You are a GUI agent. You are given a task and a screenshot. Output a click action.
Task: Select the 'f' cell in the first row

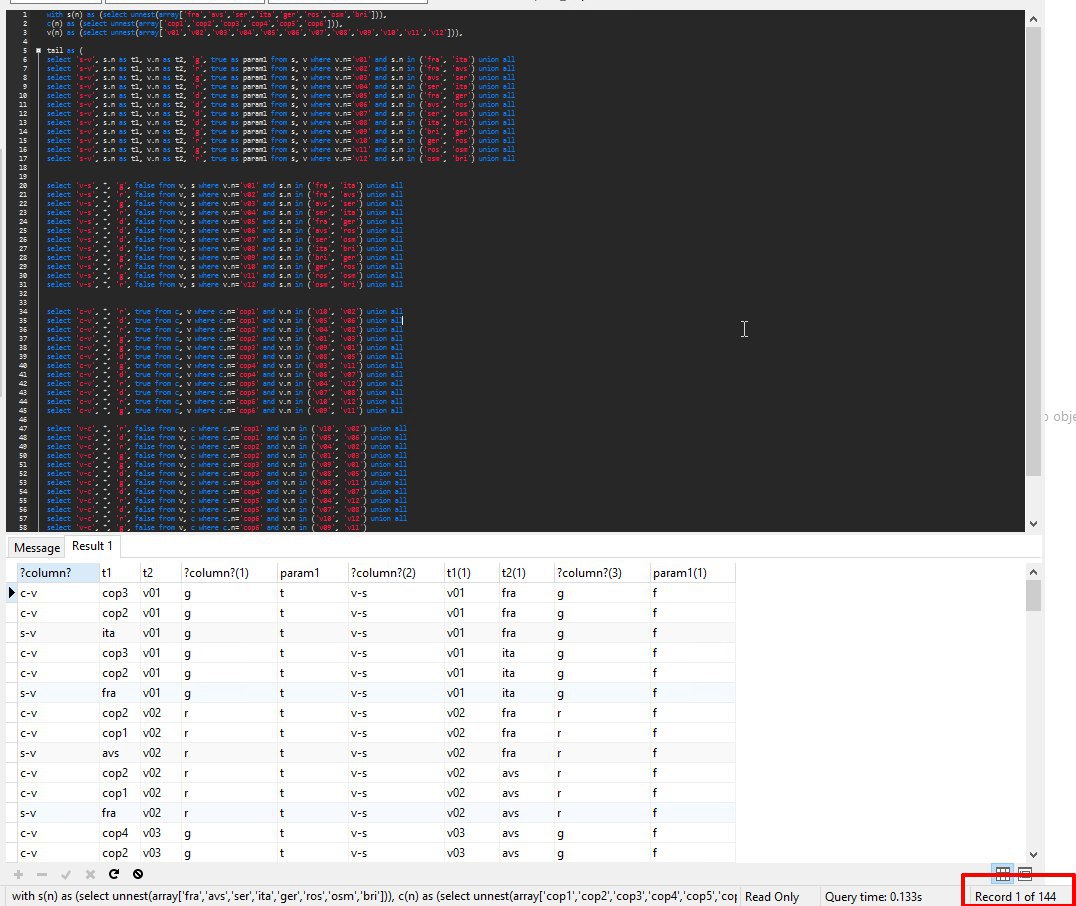point(692,593)
